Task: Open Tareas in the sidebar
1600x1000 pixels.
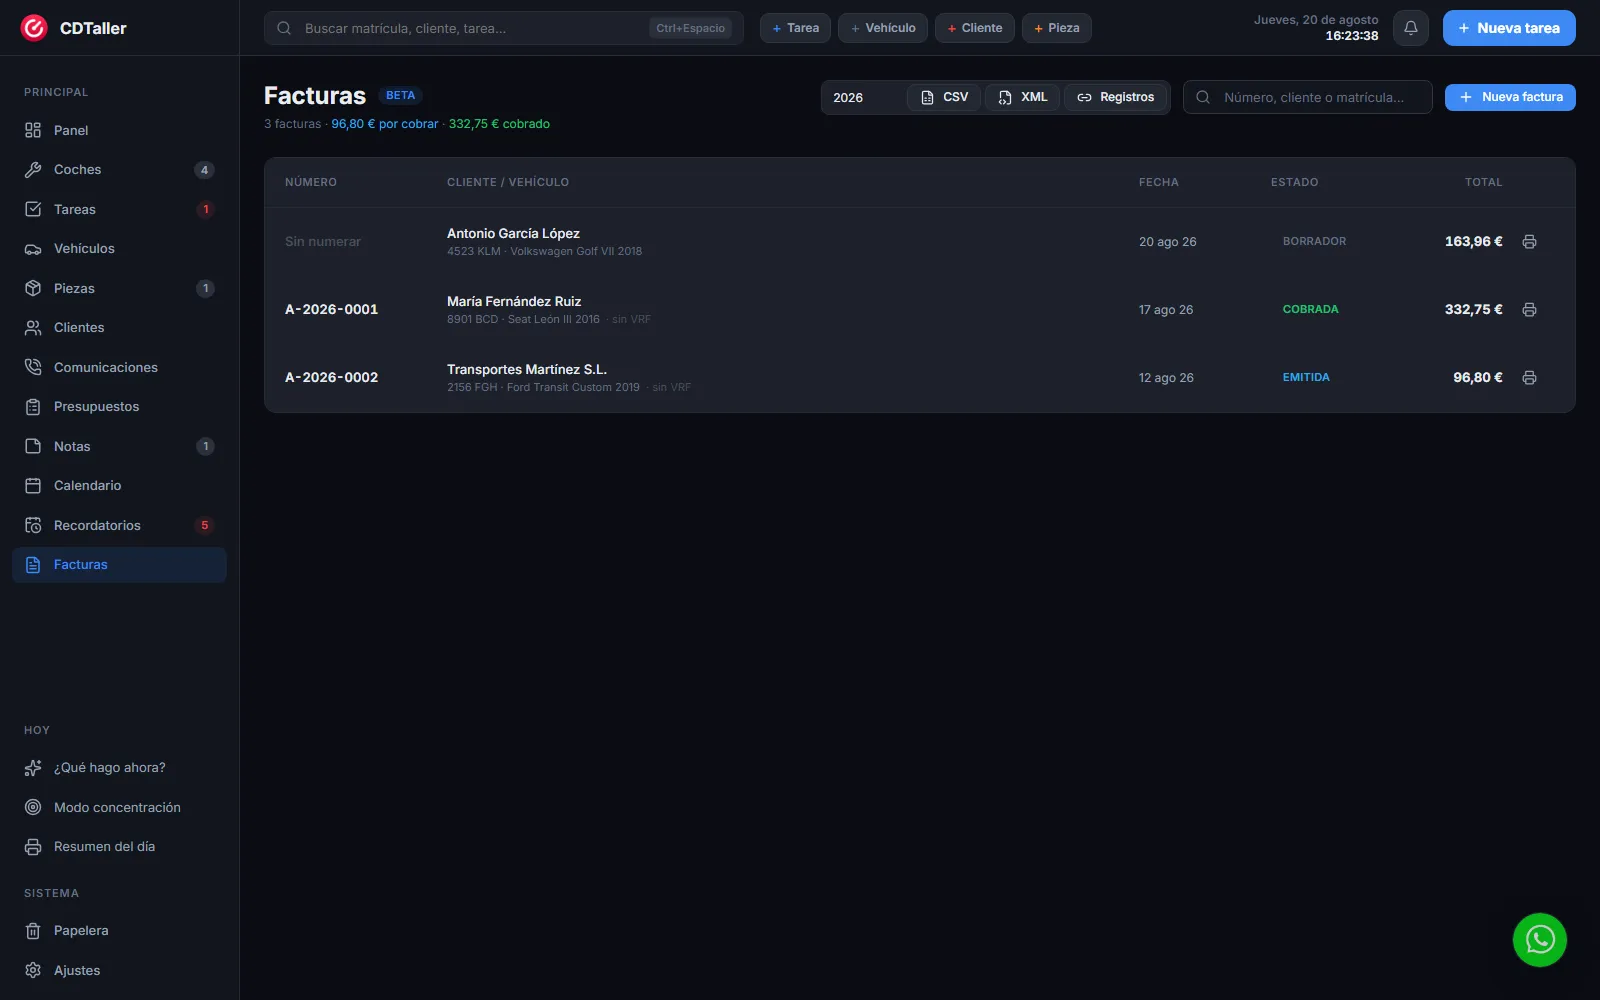Action: pos(119,209)
